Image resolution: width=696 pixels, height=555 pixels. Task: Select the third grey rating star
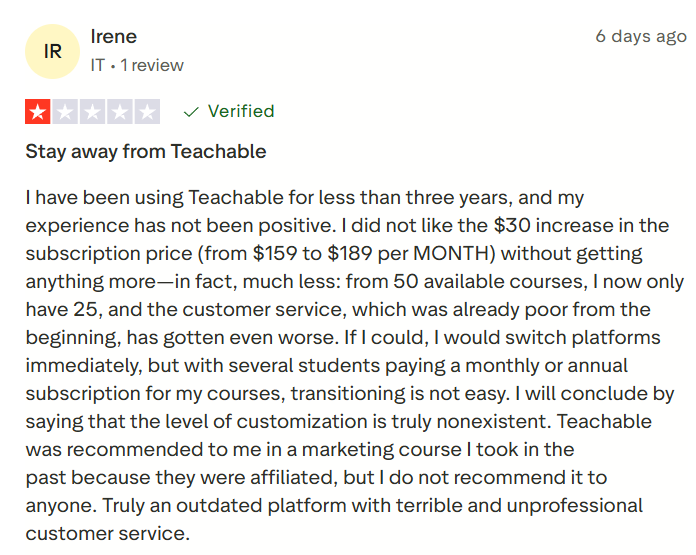coord(92,112)
